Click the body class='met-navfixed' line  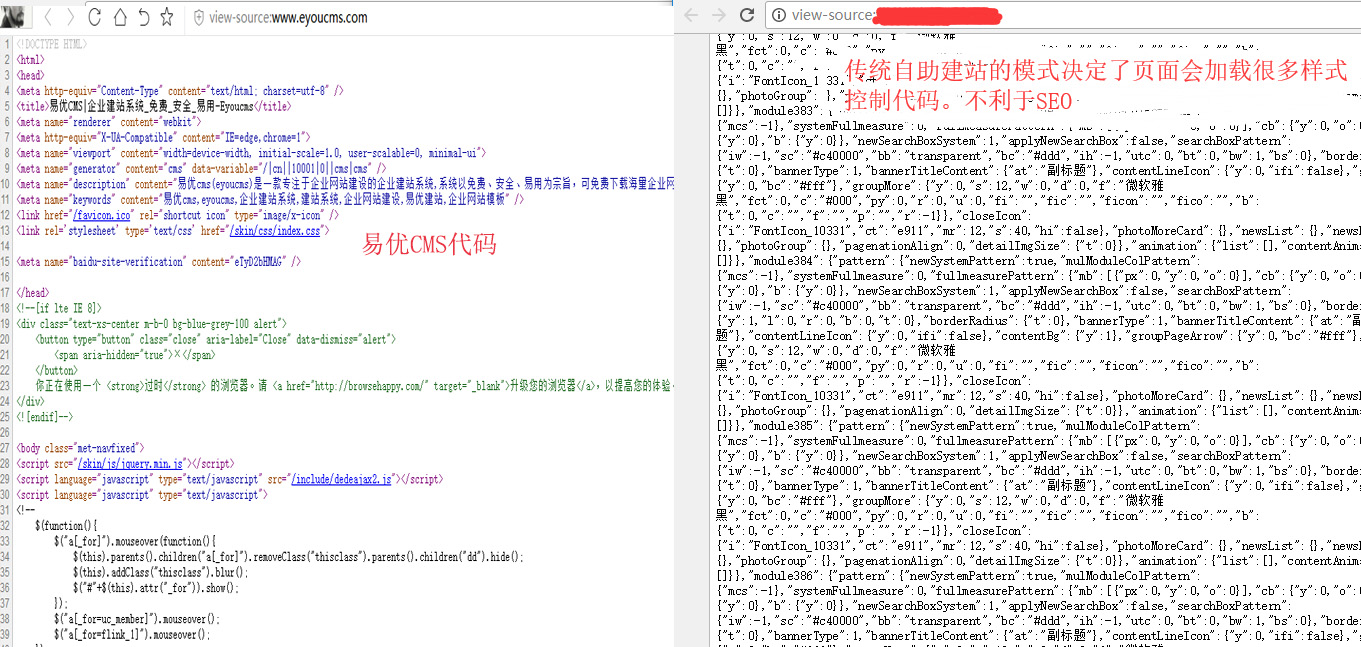(81, 448)
